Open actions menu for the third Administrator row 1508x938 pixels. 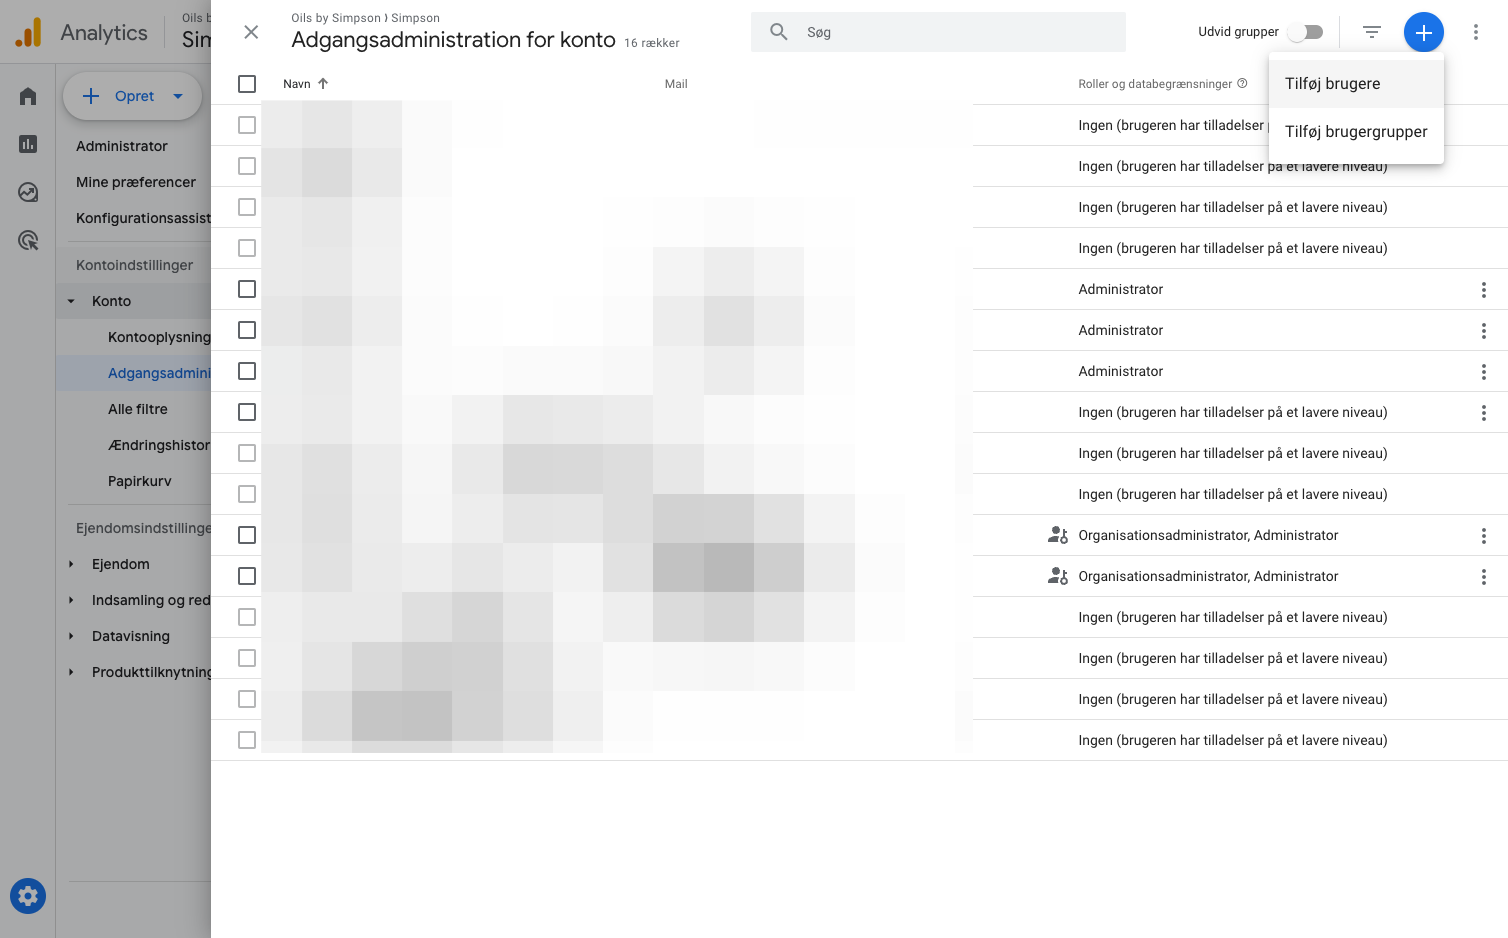coord(1484,372)
